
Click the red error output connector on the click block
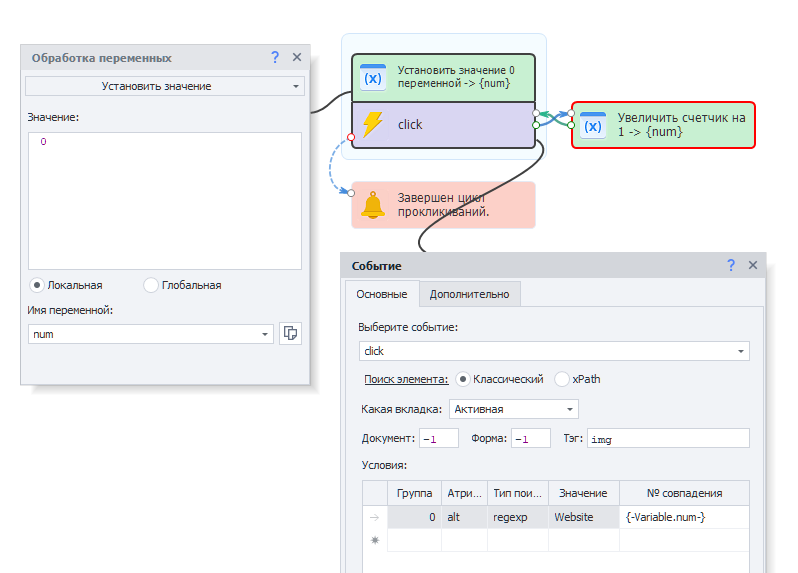click(x=351, y=137)
